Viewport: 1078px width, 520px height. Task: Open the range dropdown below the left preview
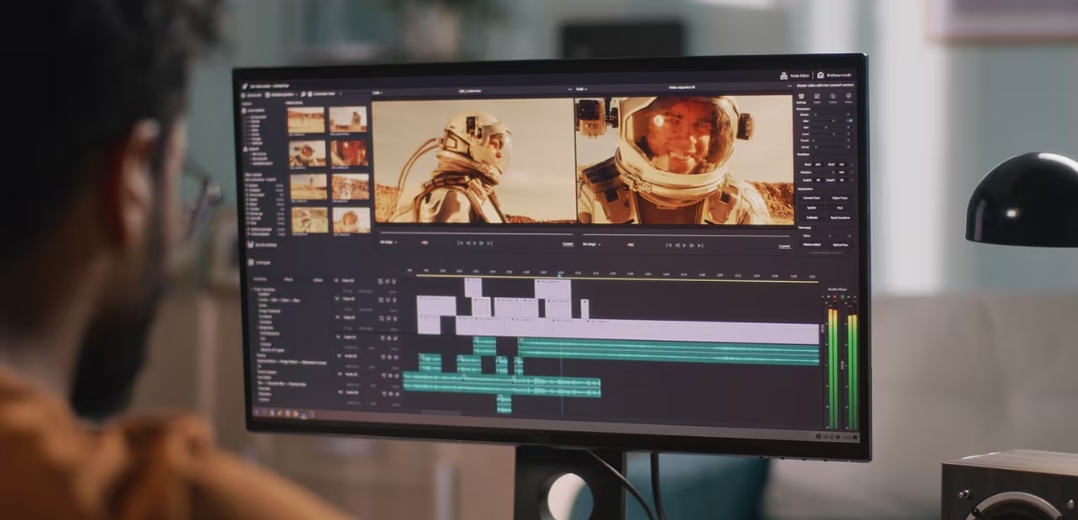pos(388,242)
